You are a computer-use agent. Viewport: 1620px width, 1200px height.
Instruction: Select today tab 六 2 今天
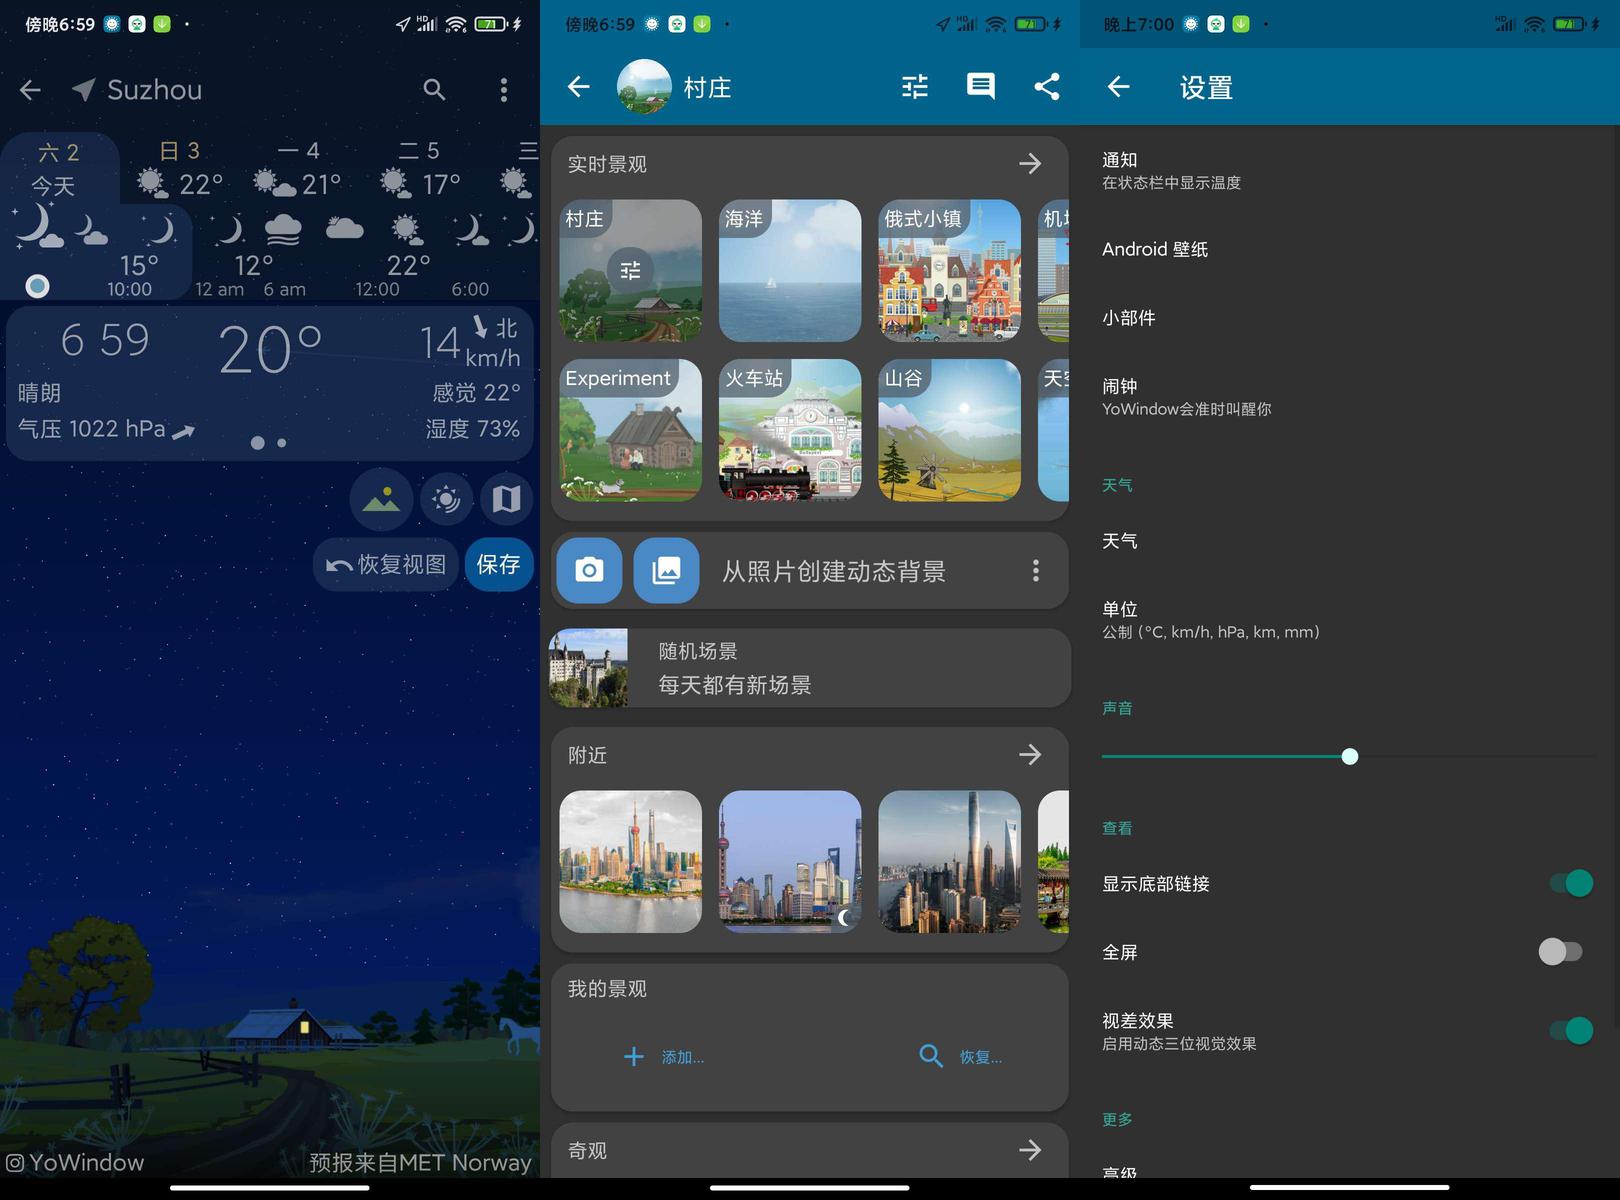tap(58, 169)
